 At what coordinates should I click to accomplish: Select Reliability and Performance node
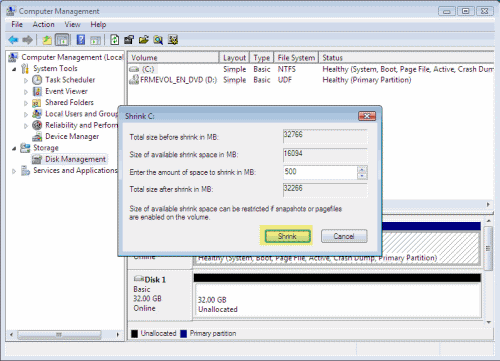82,125
